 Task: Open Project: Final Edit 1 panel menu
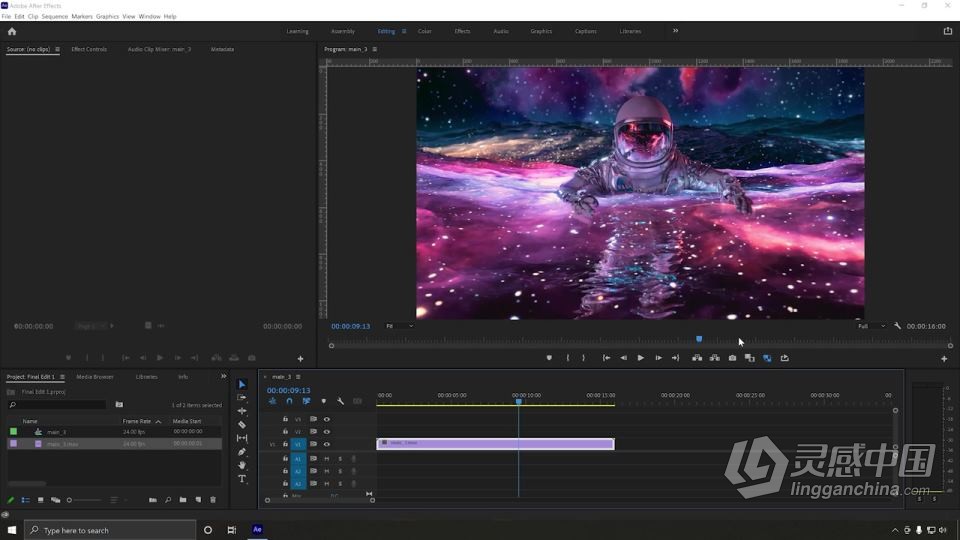coord(62,377)
